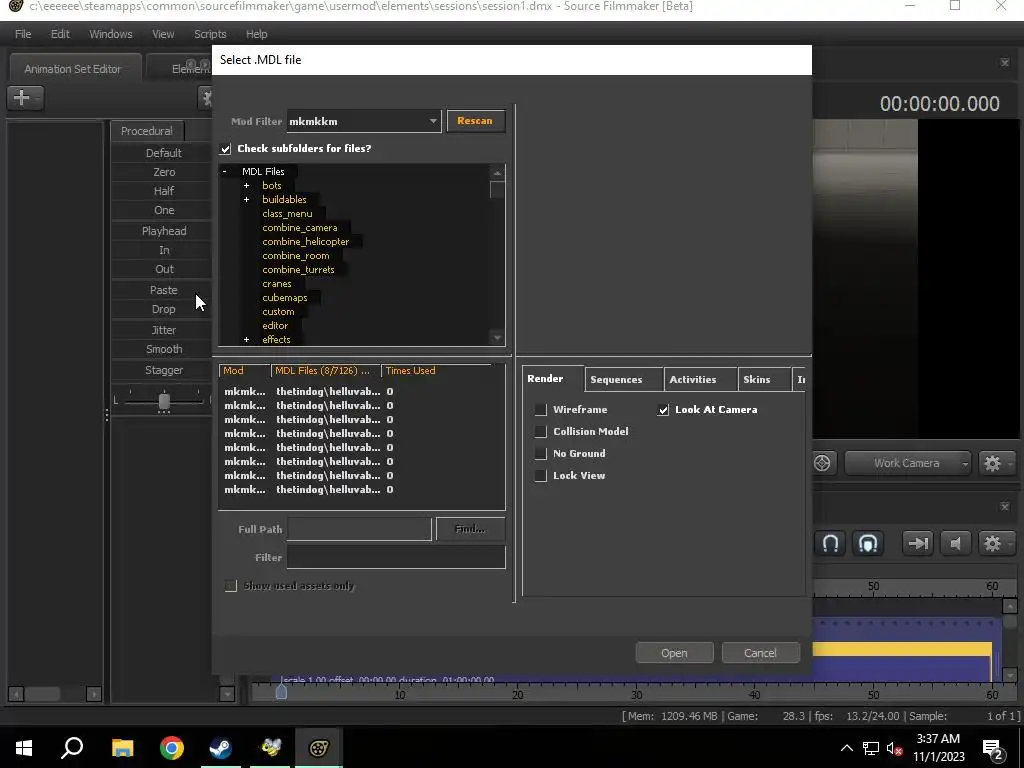Switch to the Activities tab
1024x768 pixels.
(701, 379)
